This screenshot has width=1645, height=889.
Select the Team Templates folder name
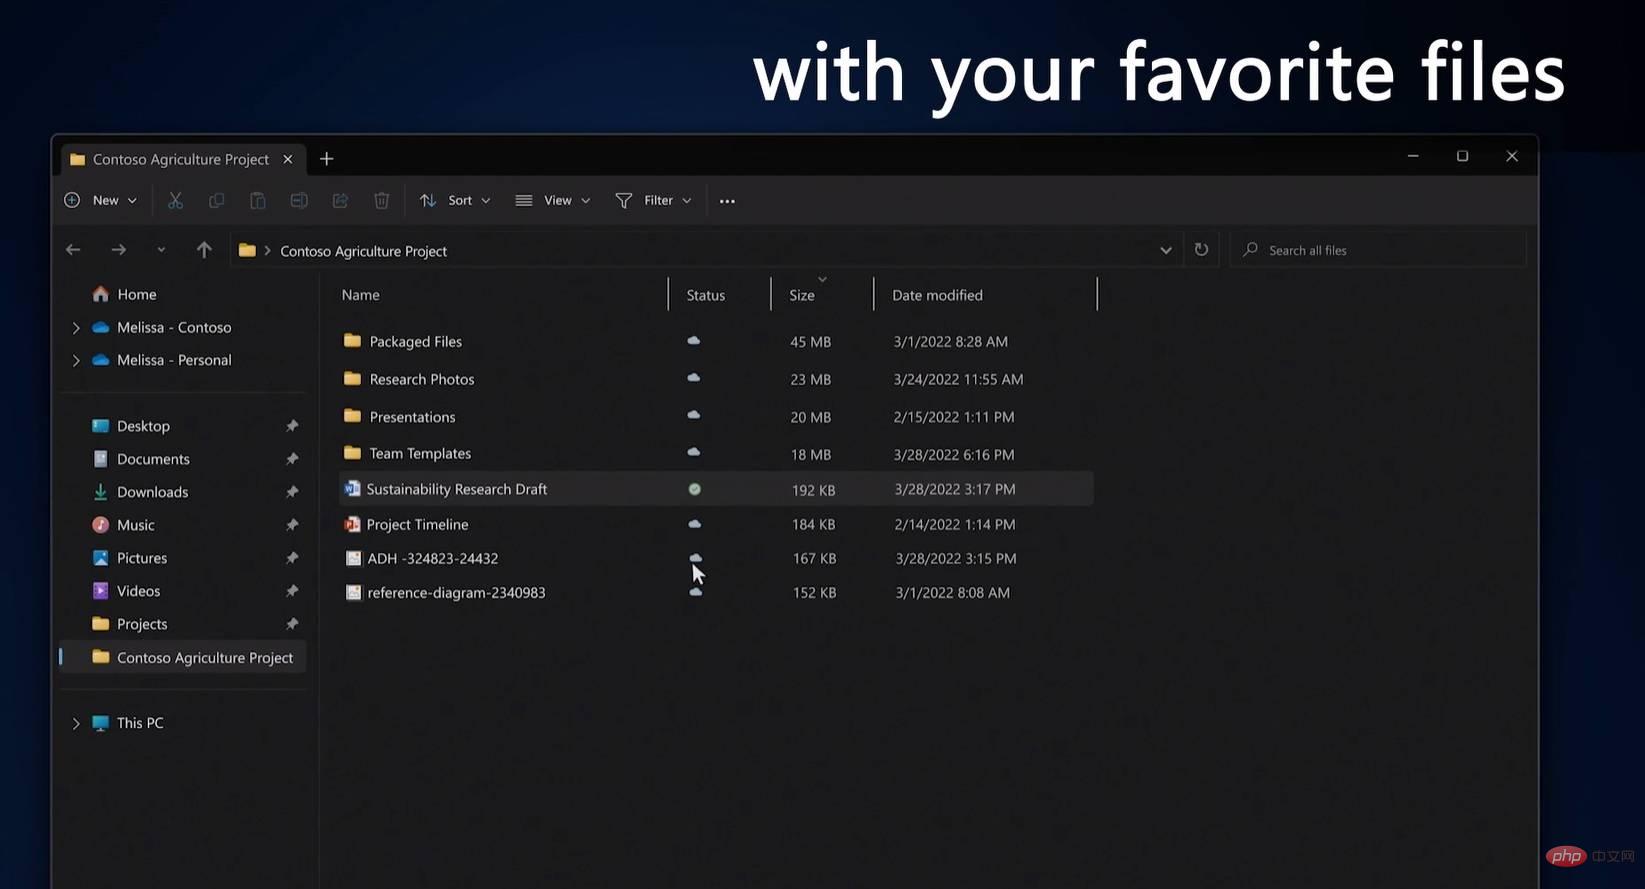[x=420, y=453]
